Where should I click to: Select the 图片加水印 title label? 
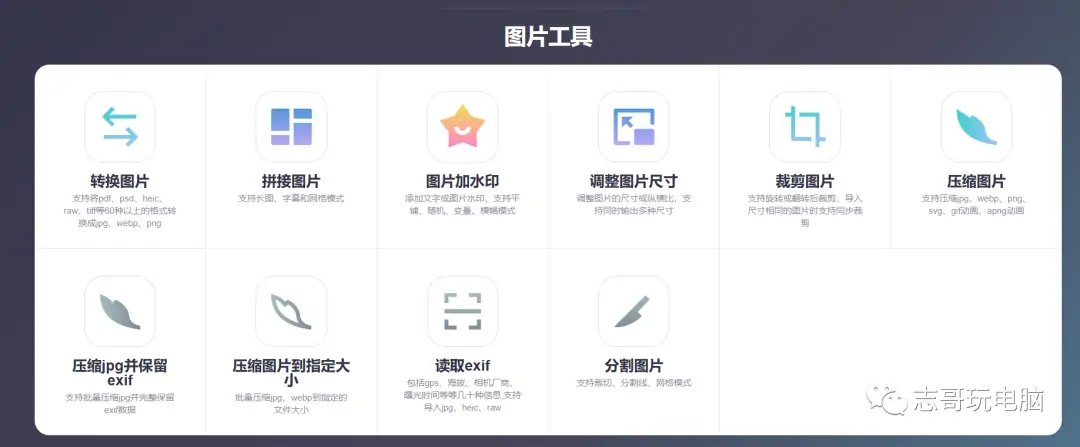point(462,181)
